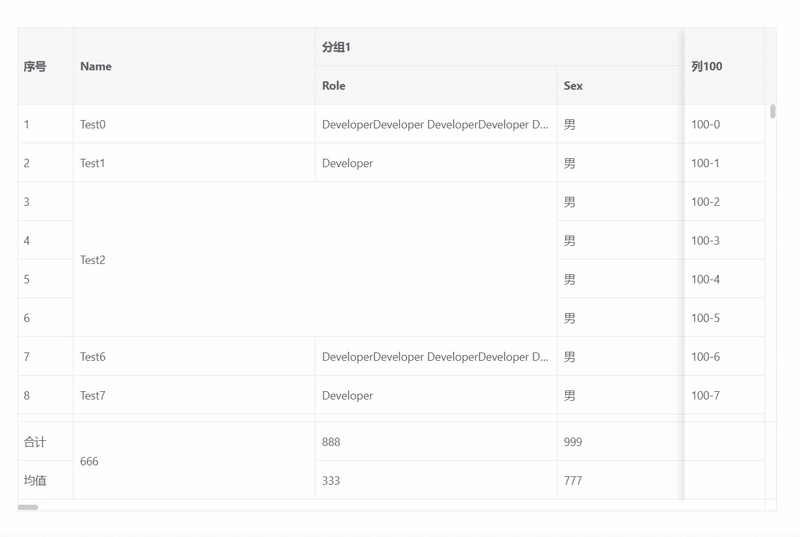The height and width of the screenshot is (537, 800).
Task: Click the truncated Role cell in Test0 row
Action: coord(436,124)
